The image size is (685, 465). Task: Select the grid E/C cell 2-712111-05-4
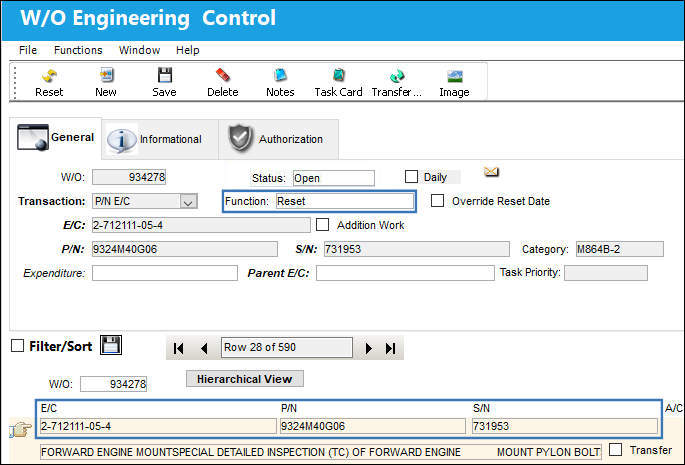pyautogui.click(x=158, y=426)
